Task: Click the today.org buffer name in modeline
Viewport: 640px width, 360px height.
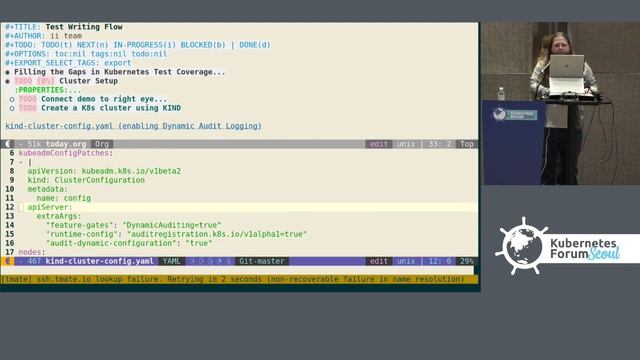Action: tap(66, 144)
